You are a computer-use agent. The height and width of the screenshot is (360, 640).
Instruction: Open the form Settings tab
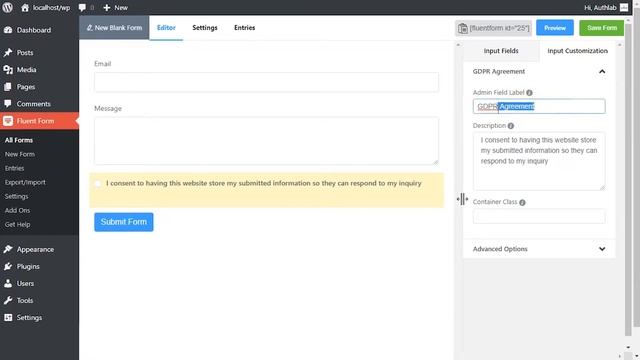tap(205, 28)
